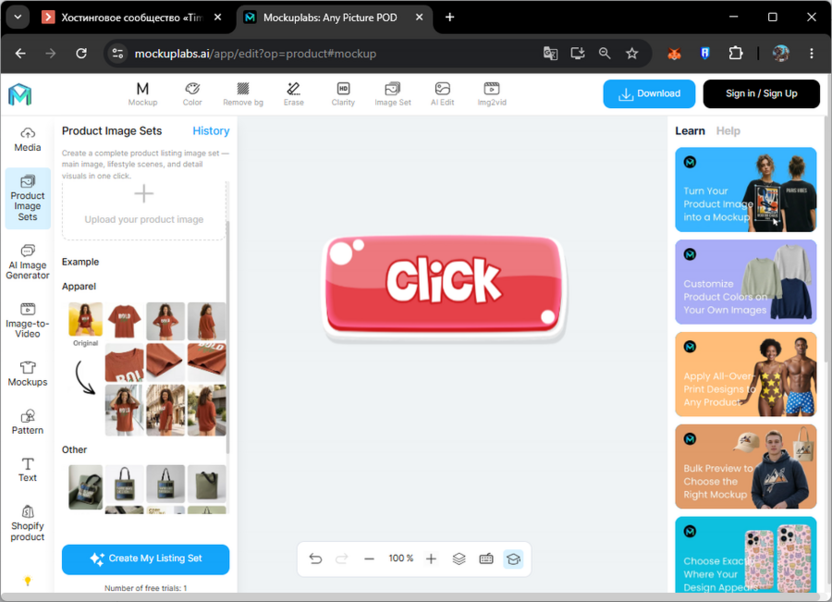Open Choose Exactly Where Design Appears card
The width and height of the screenshot is (832, 602).
[746, 554]
